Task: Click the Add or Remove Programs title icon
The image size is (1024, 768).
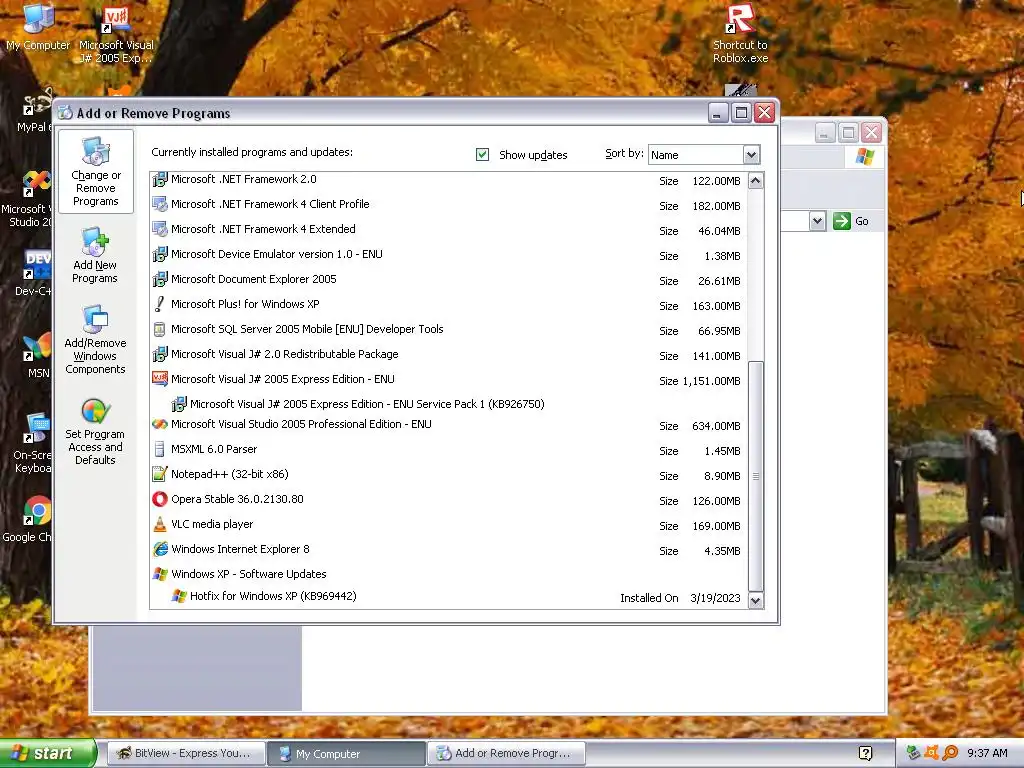Action: point(65,113)
